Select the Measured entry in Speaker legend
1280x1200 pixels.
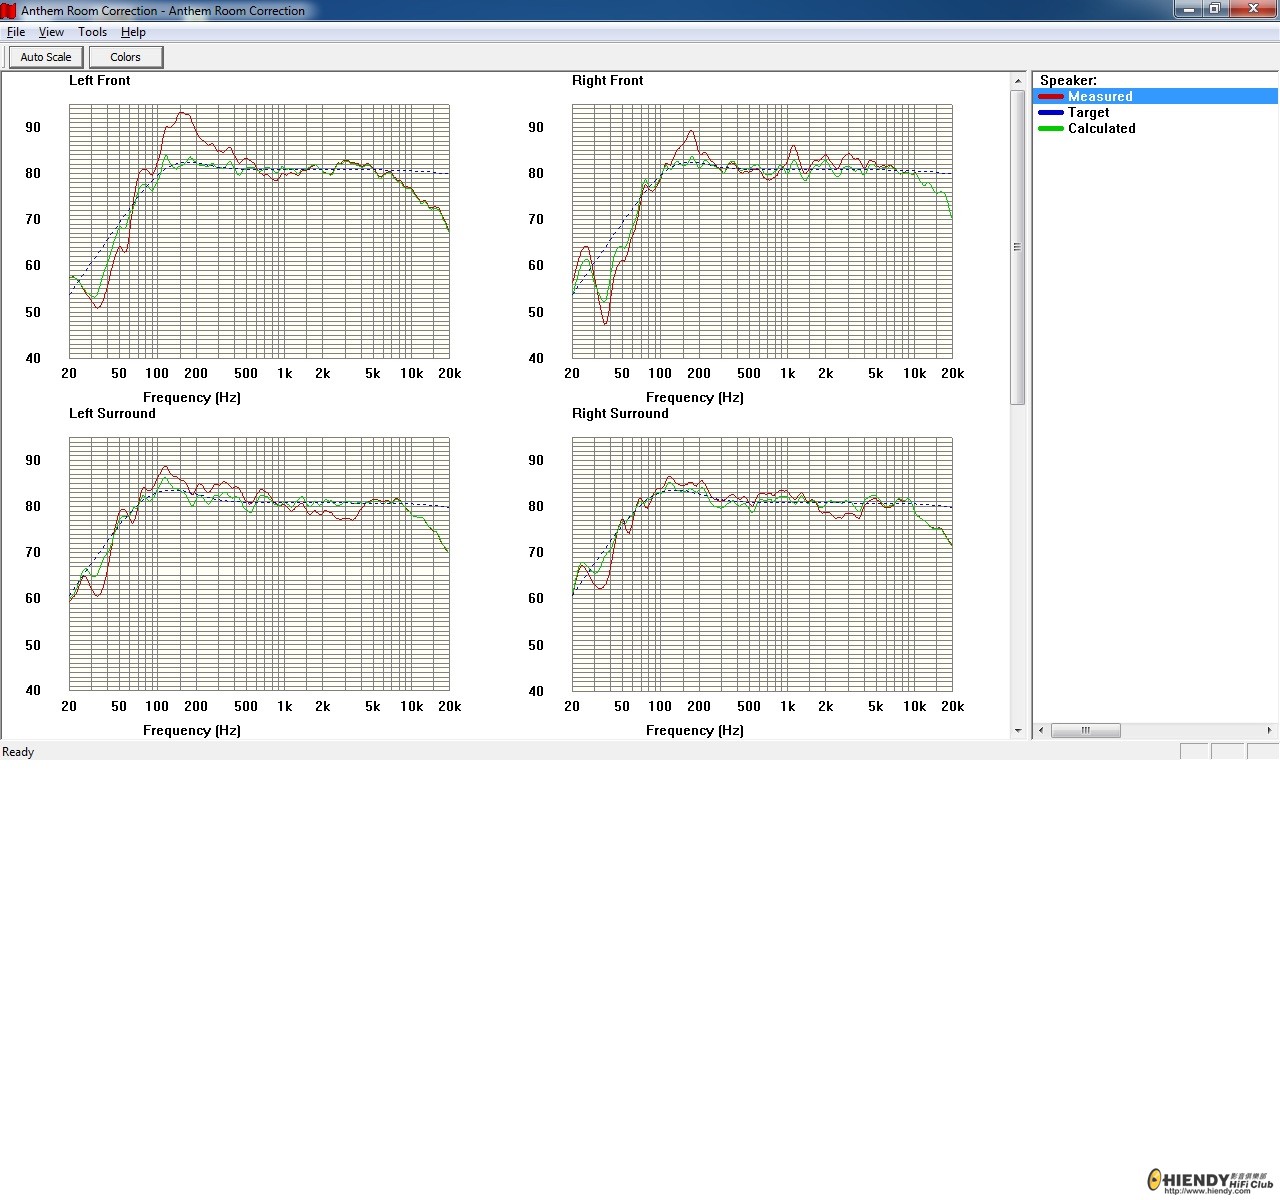pos(1099,97)
